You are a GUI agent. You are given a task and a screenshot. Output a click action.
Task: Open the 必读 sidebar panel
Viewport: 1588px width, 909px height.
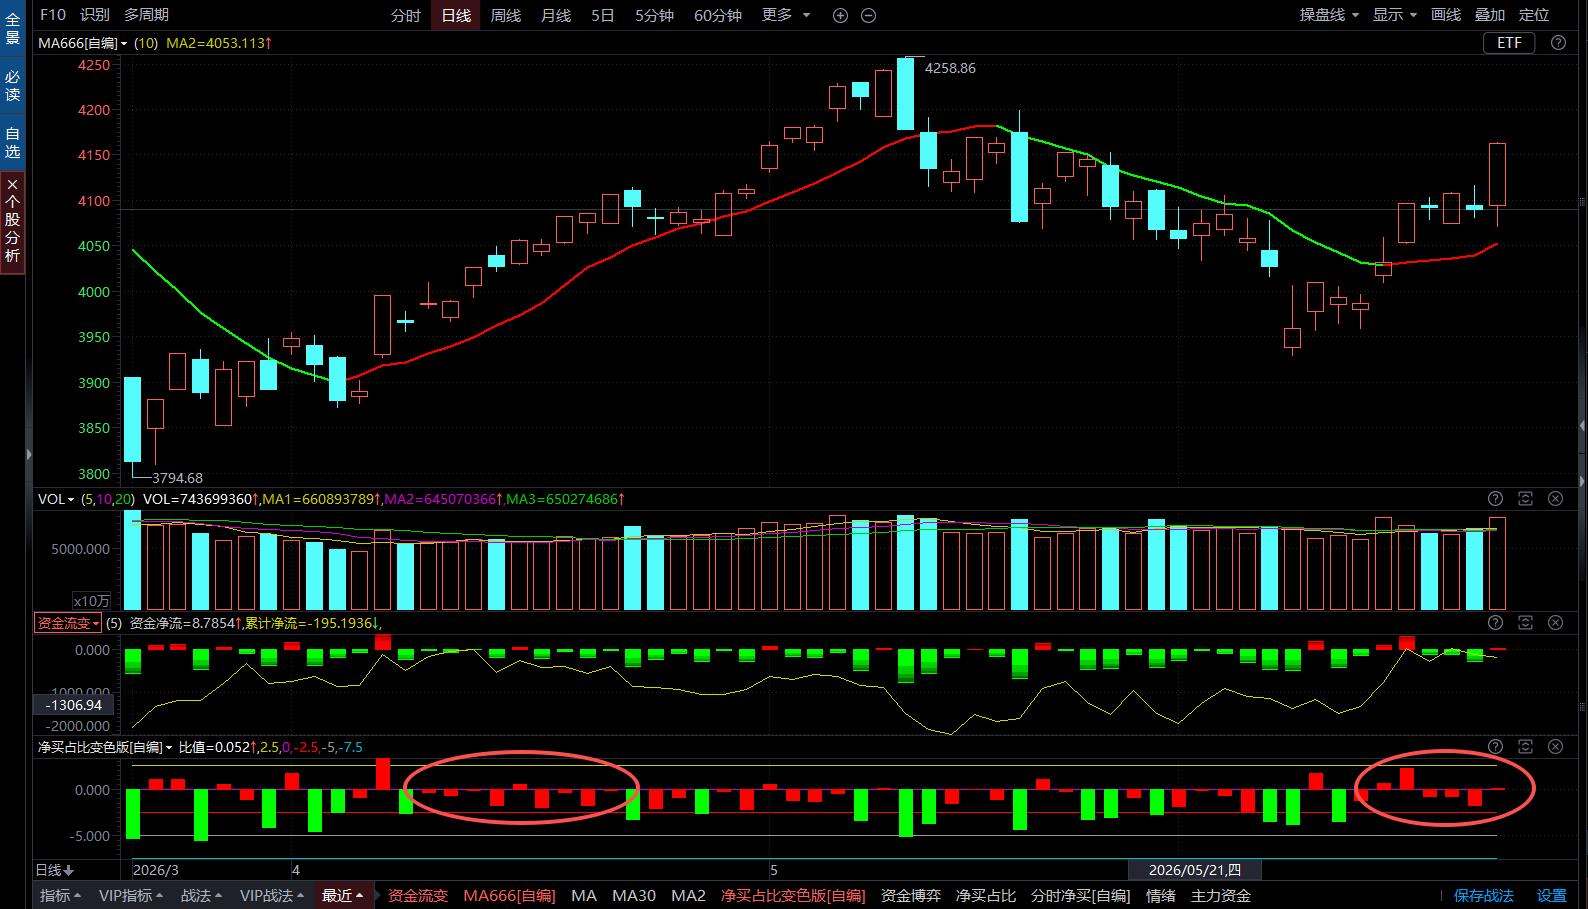pos(12,85)
